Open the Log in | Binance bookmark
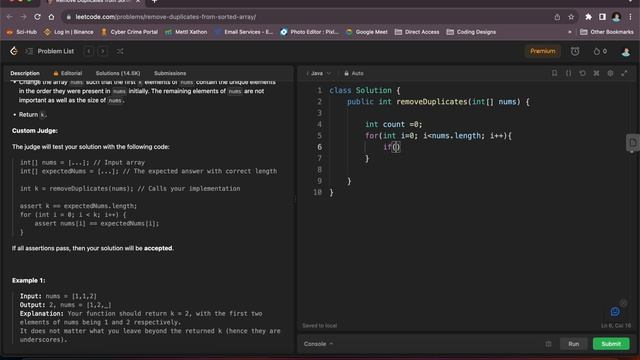Viewport: 640px width, 360px height. [x=69, y=32]
